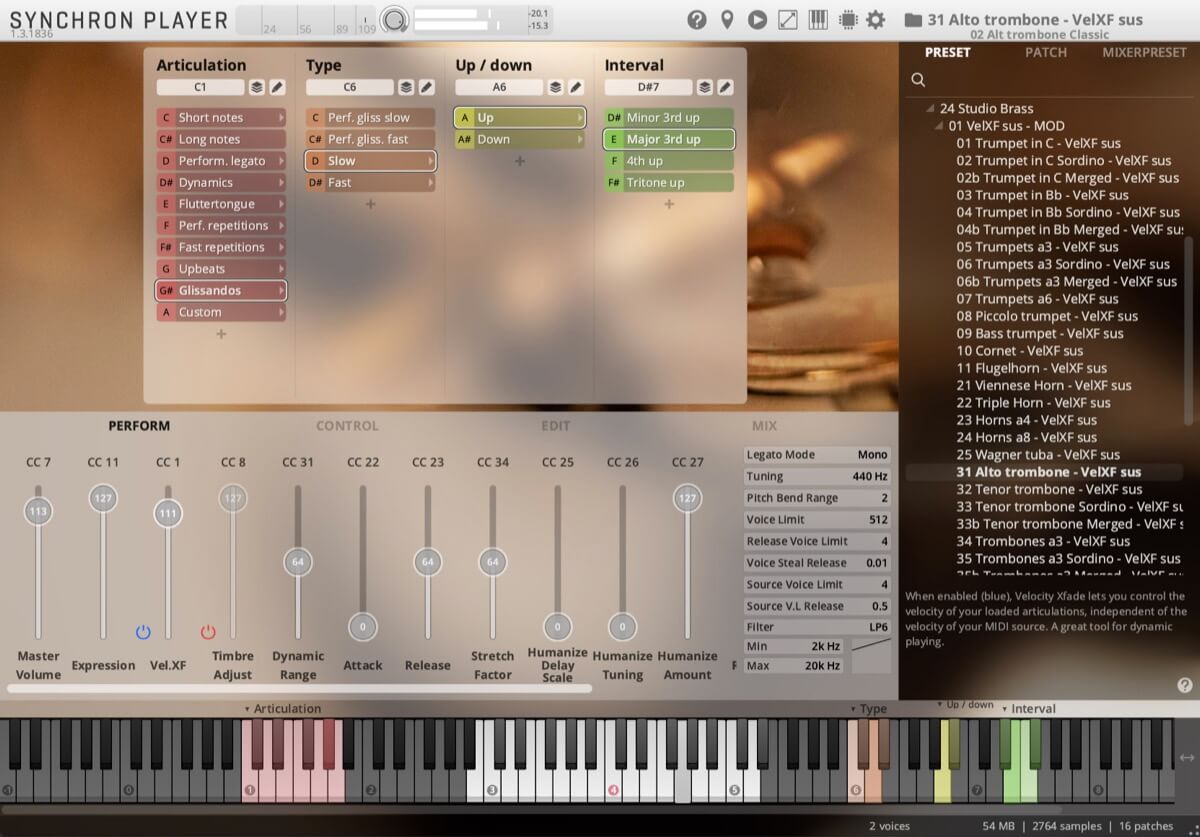Click the play demo icon in top toolbar
This screenshot has height=837, width=1200.
(758, 19)
